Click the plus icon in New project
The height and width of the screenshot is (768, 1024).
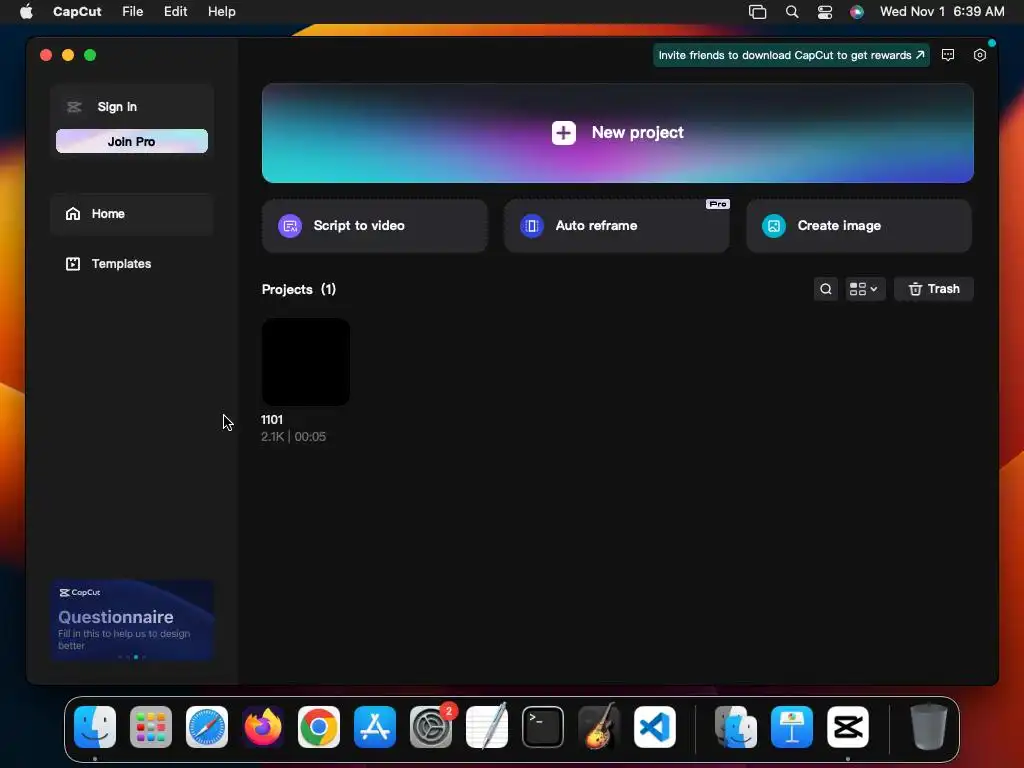click(x=564, y=133)
